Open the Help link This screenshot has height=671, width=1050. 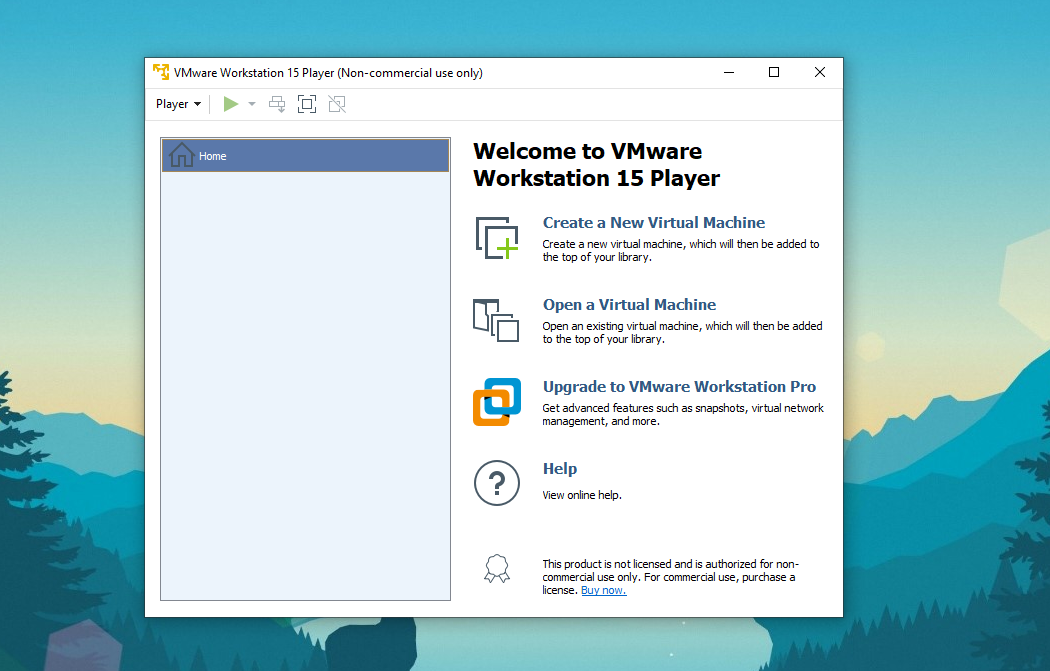(x=560, y=469)
